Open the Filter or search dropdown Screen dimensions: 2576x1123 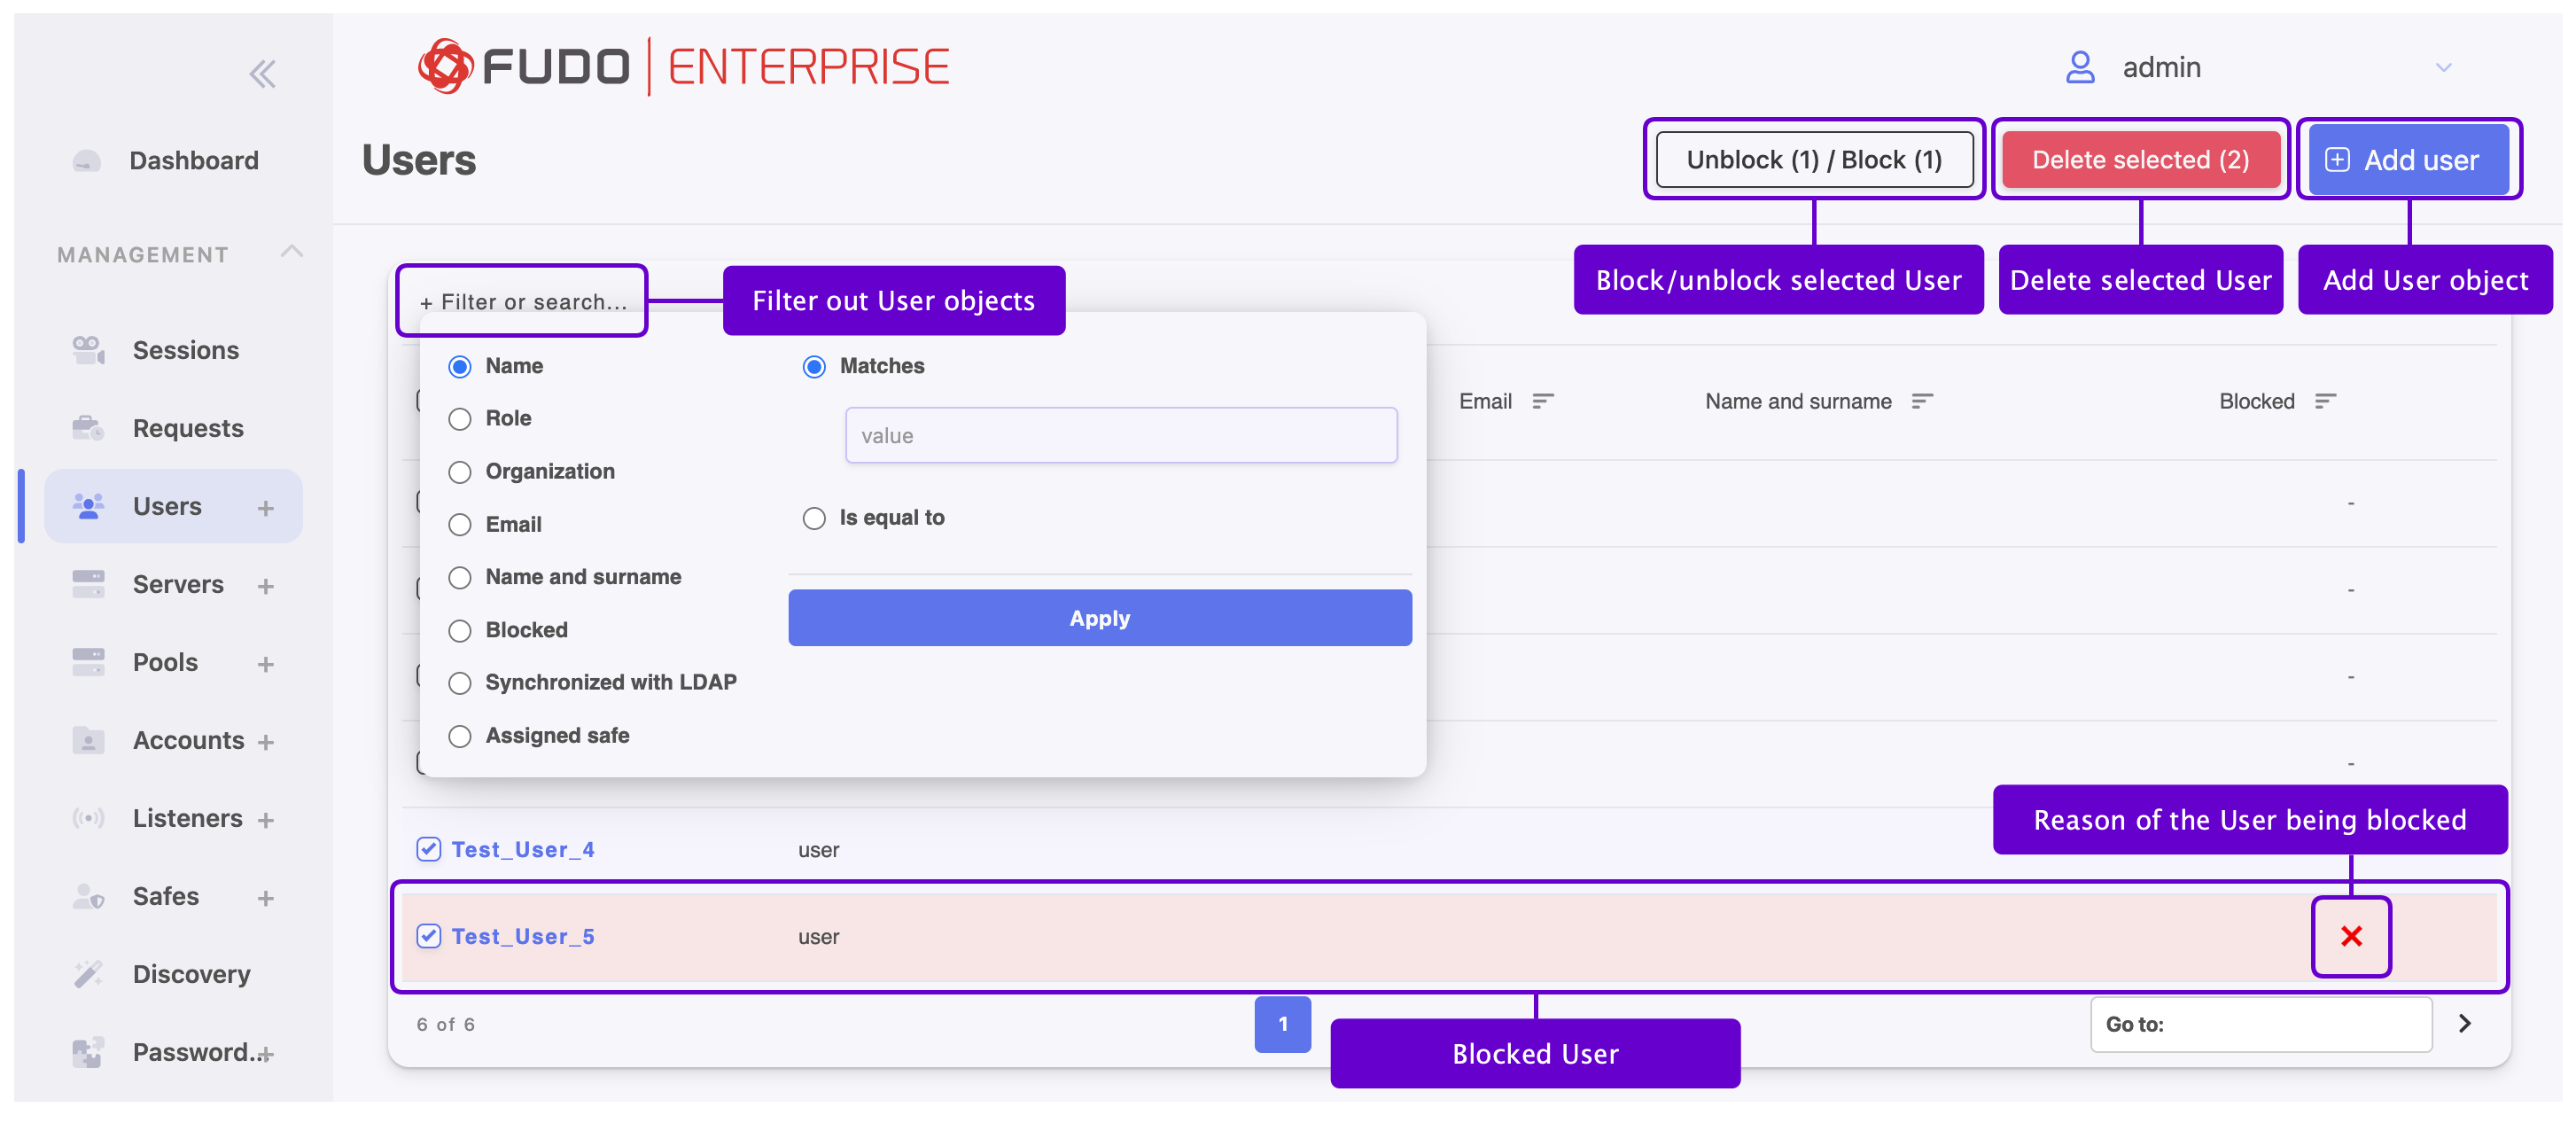pos(523,302)
